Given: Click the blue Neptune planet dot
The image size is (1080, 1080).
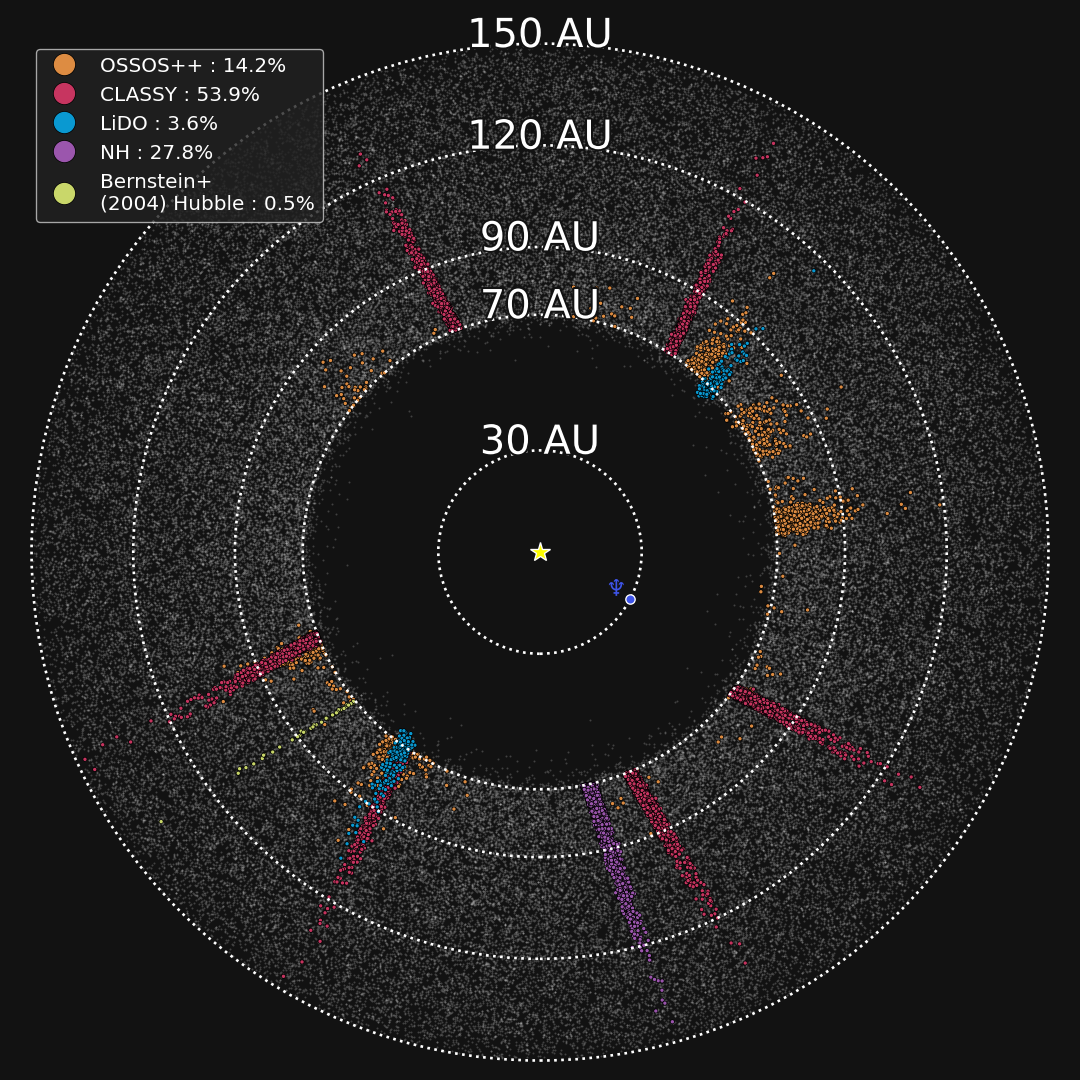Looking at the screenshot, I should pyautogui.click(x=630, y=599).
